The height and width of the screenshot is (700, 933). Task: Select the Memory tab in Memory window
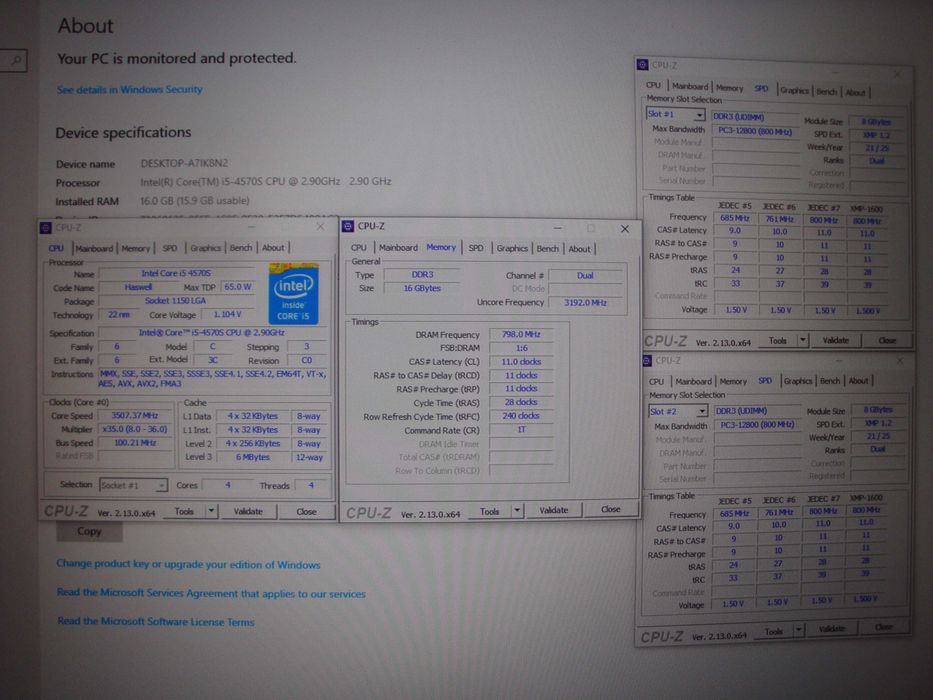pyautogui.click(x=441, y=247)
